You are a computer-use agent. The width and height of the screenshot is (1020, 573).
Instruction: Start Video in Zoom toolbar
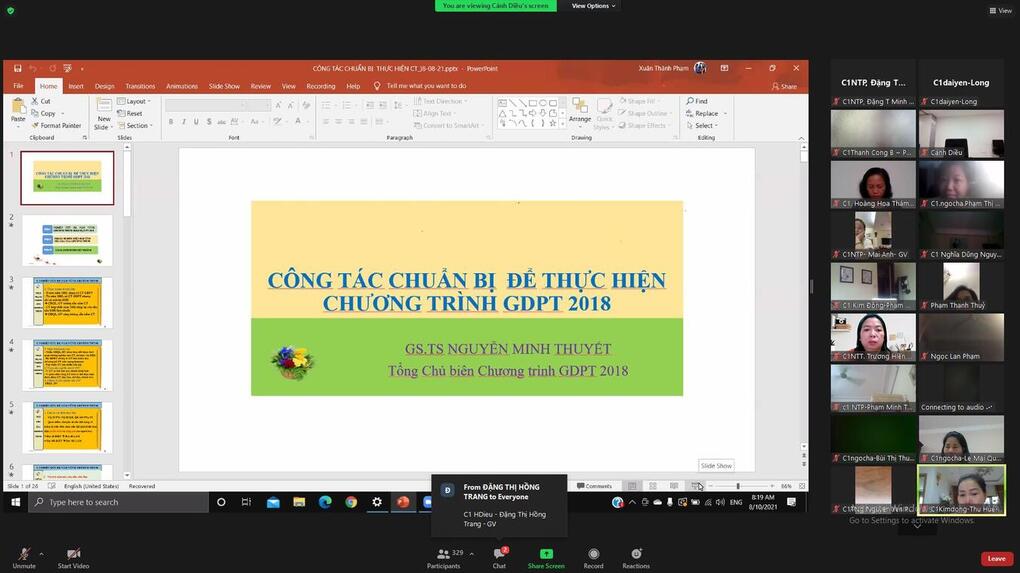coord(74,557)
